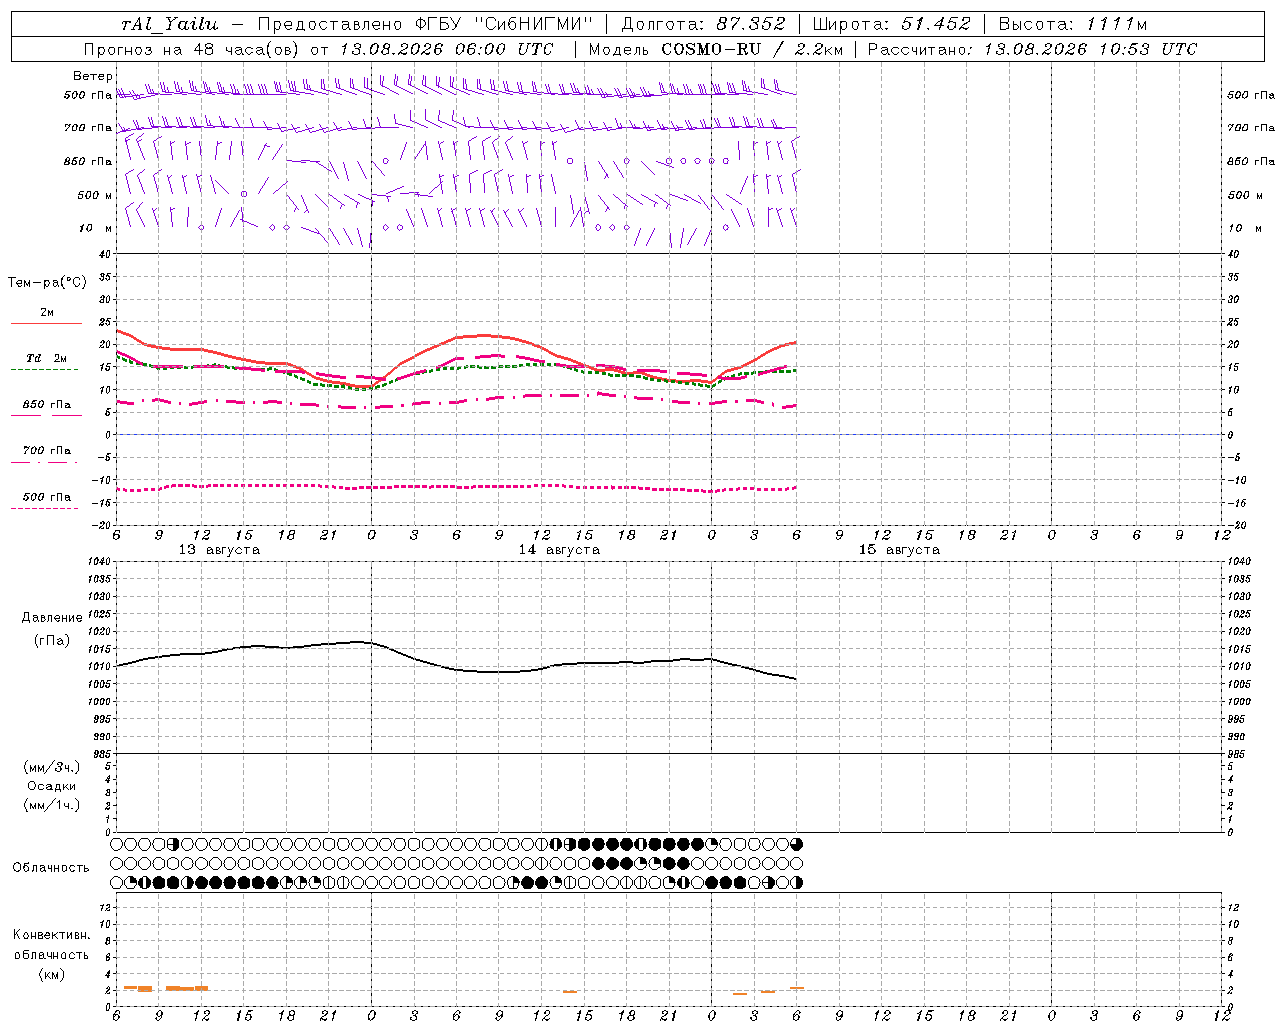Click the station height value 1111м
Screen dimensions: 1280x1024
pos(1116,24)
